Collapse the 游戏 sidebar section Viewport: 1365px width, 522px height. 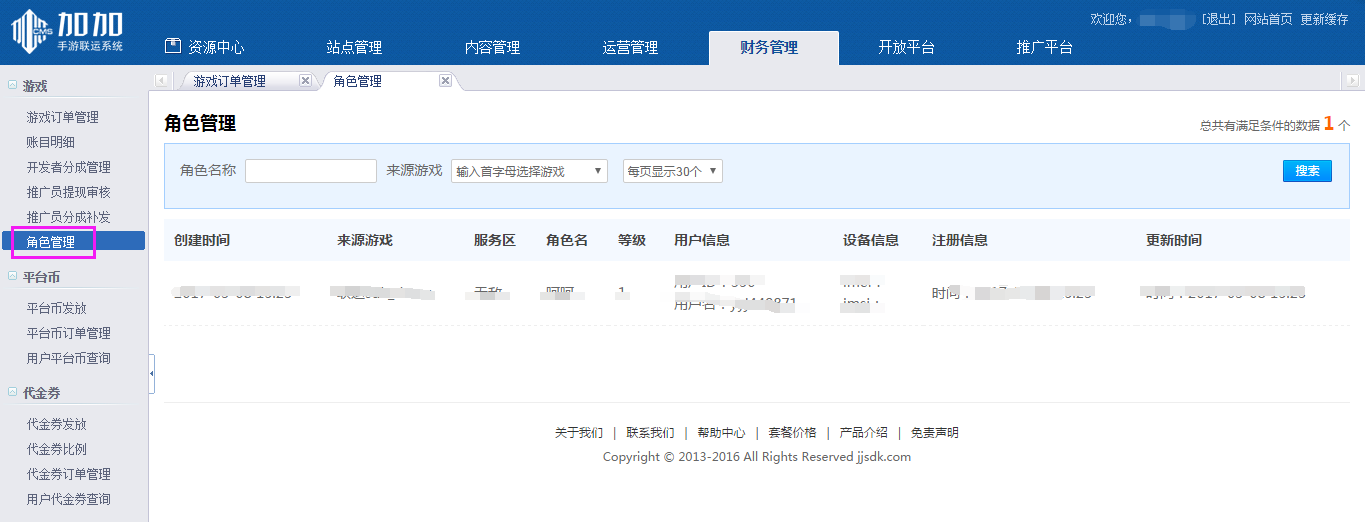click(x=12, y=86)
